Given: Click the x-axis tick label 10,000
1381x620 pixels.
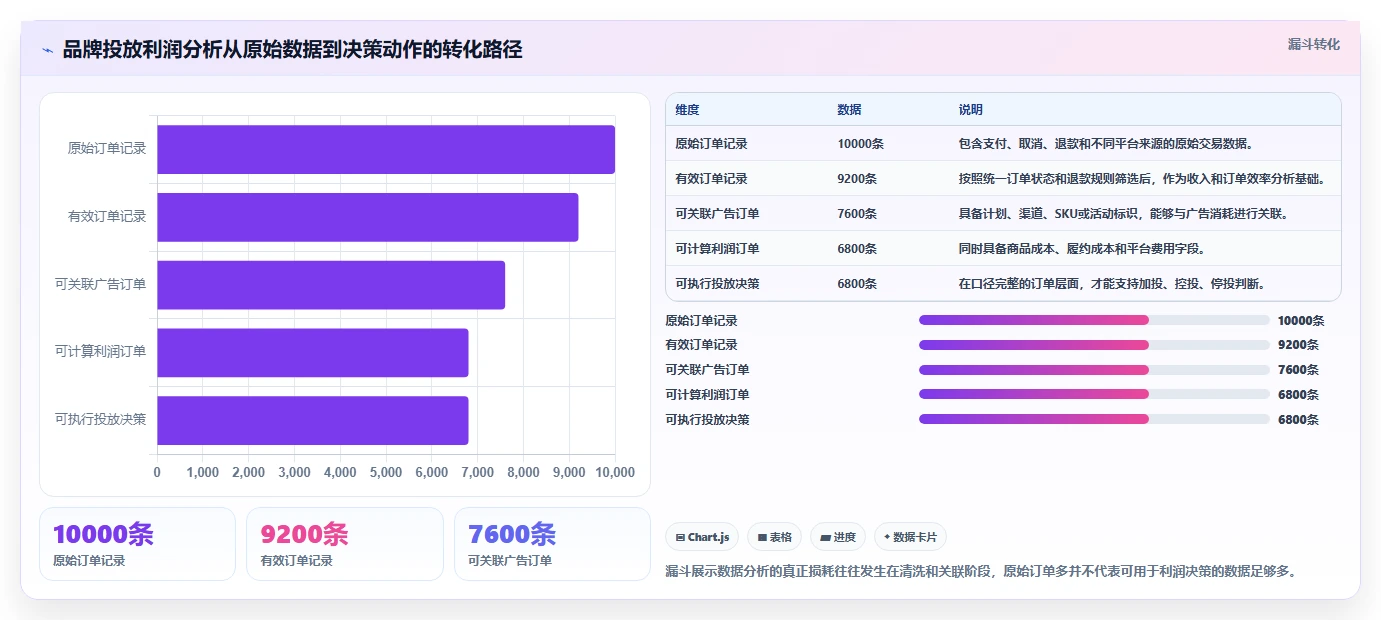Looking at the screenshot, I should [x=615, y=472].
